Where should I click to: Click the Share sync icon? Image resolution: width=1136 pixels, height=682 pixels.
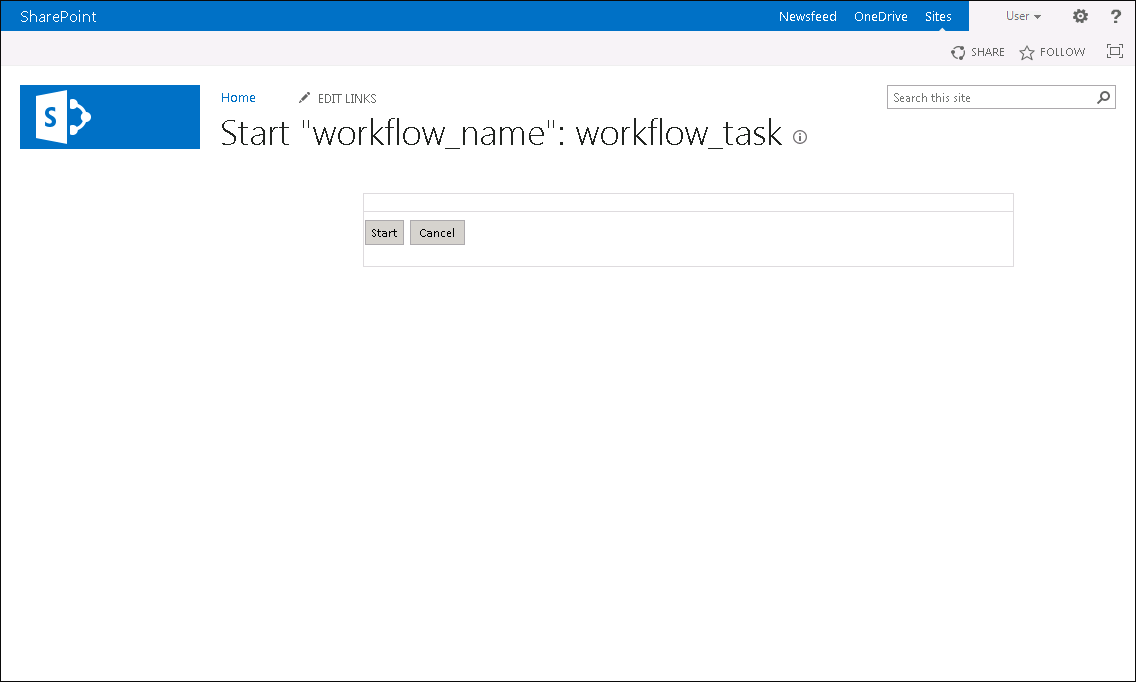point(958,52)
